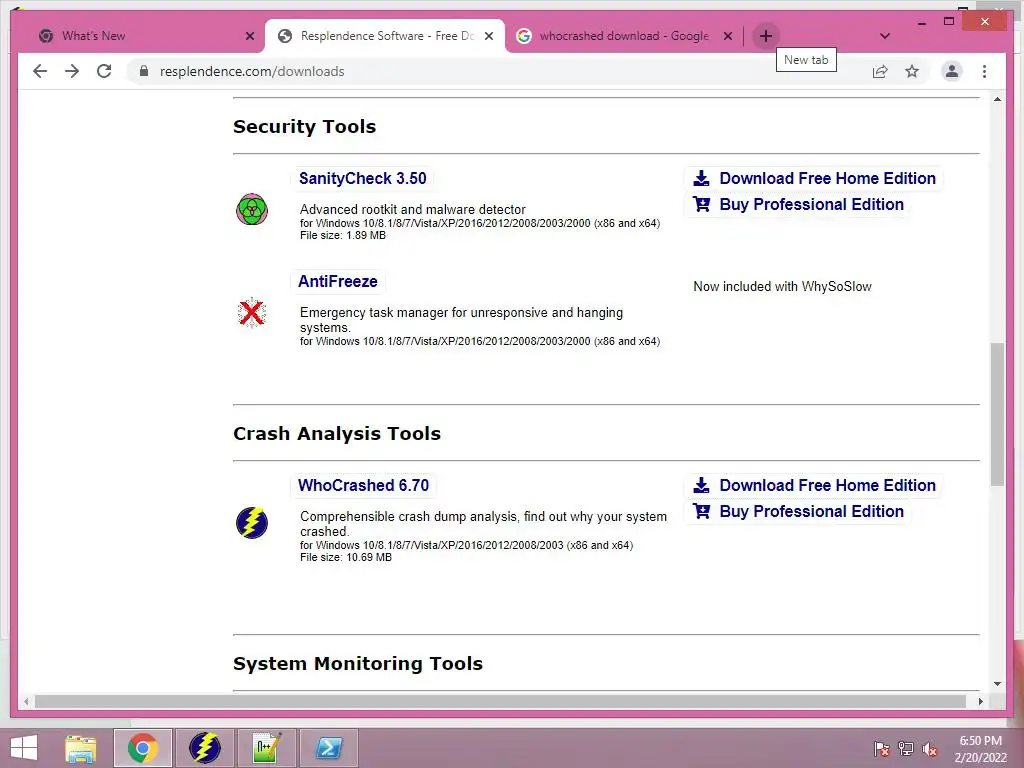1024x768 pixels.
Task: Click the muted volume tray icon
Action: coord(930,749)
